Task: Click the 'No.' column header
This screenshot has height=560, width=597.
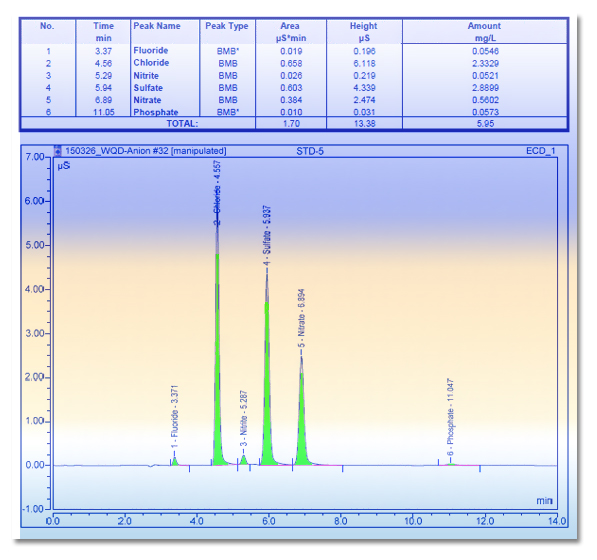Action: (x=47, y=26)
